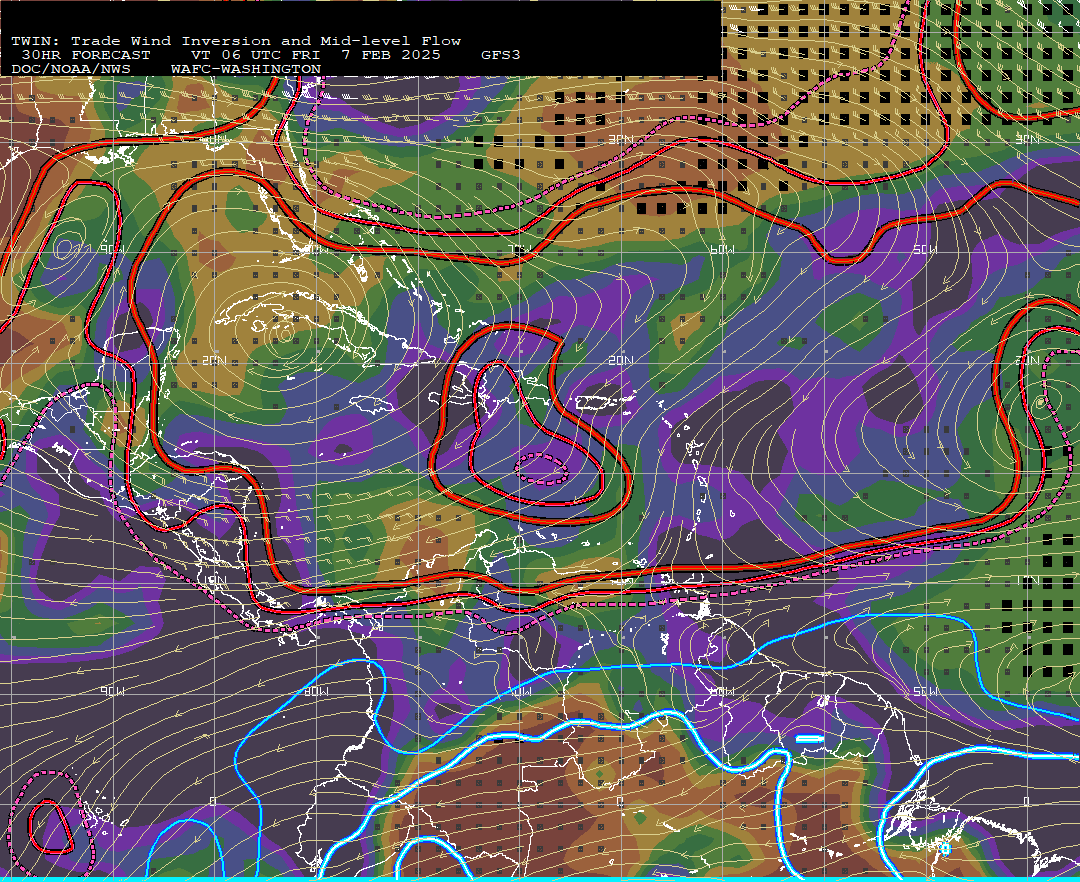The width and height of the screenshot is (1080, 882).
Task: Click the small cyan bar over northern Brazil
Action: tap(810, 739)
